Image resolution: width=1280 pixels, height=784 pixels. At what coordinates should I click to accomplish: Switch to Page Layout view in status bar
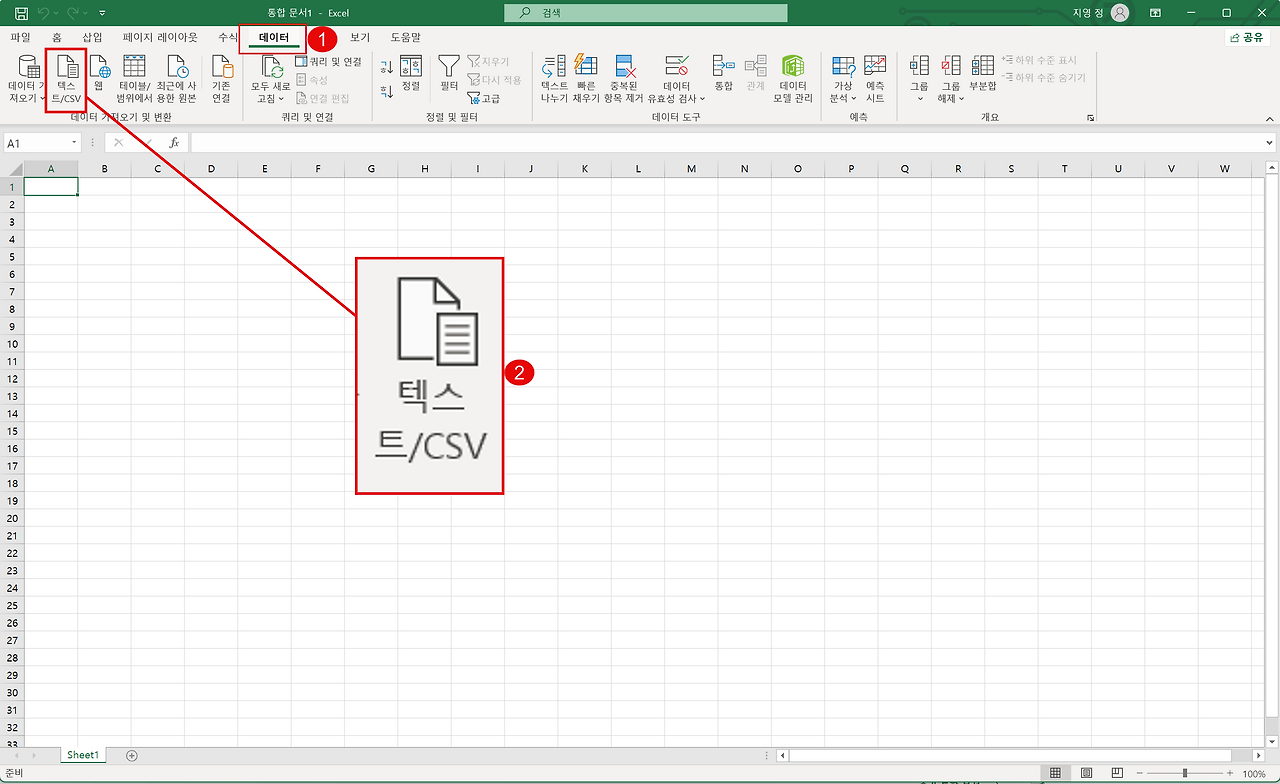click(1086, 773)
